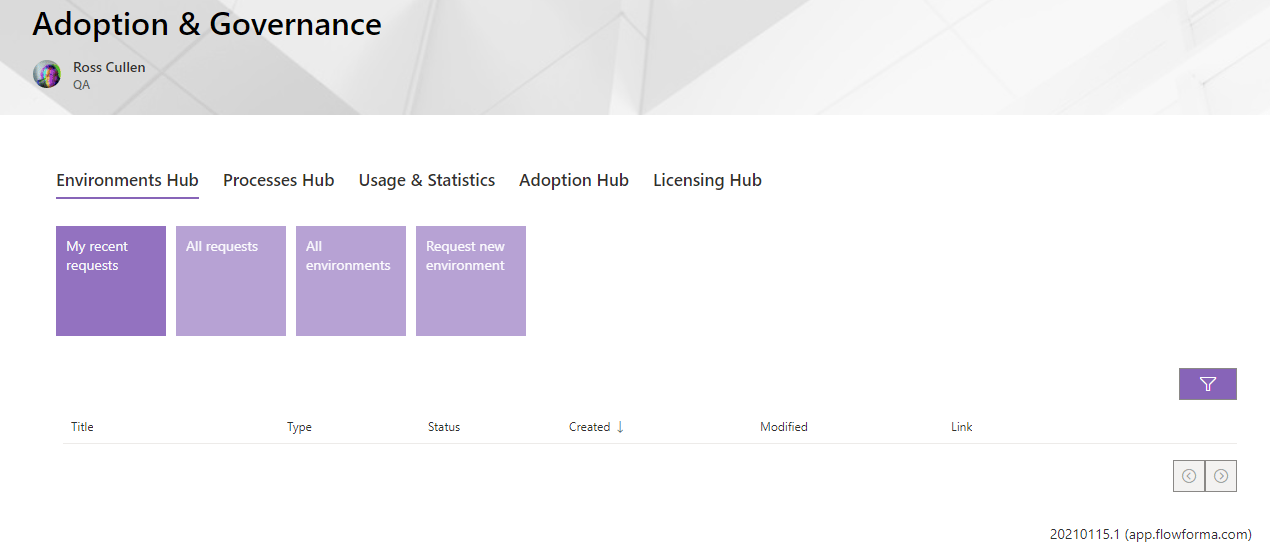
Task: Toggle Created column sort arrow
Action: (620, 427)
